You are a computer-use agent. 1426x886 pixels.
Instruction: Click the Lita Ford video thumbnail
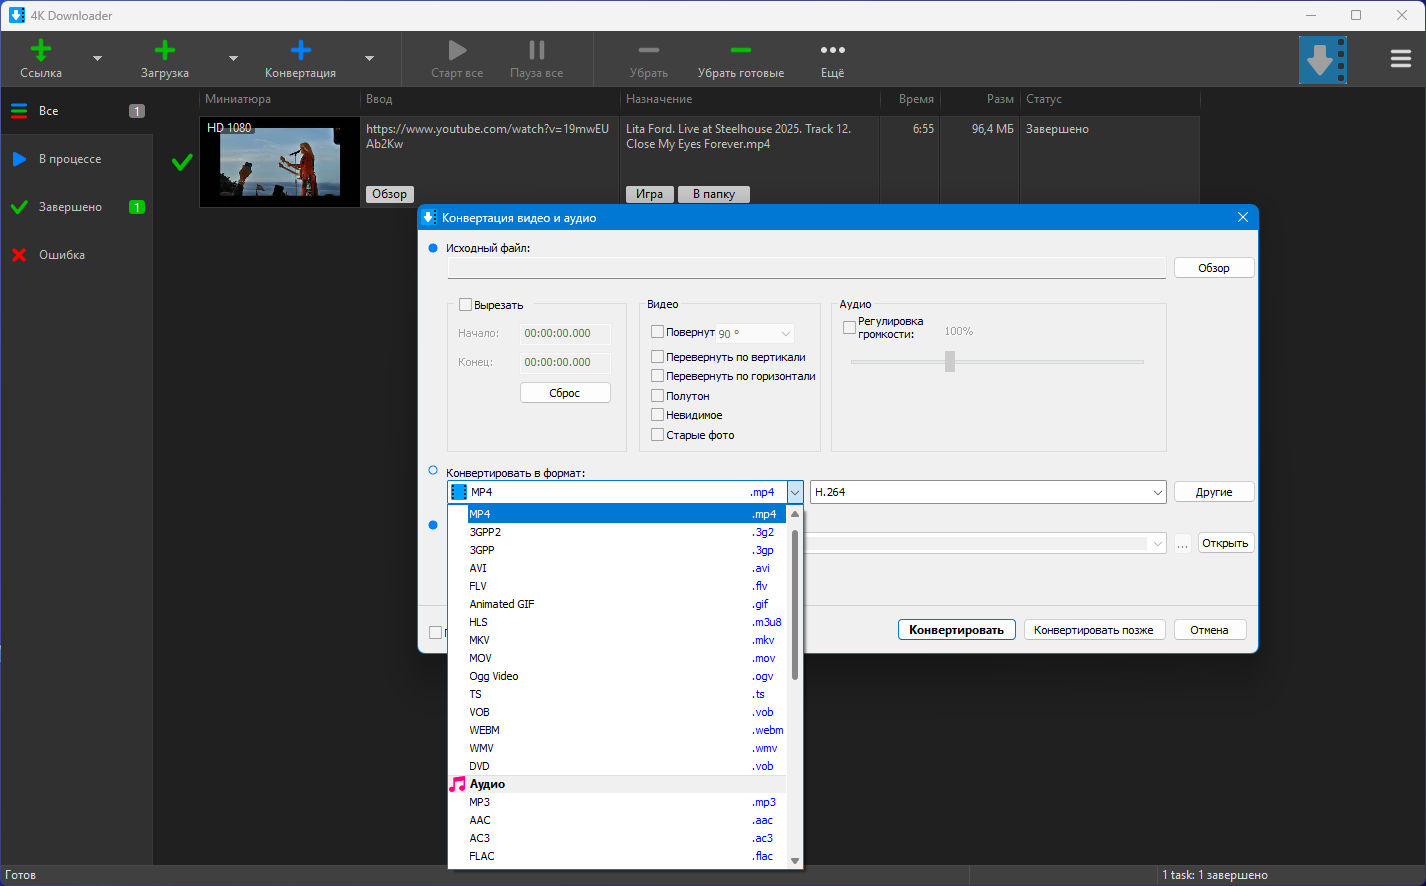(280, 162)
